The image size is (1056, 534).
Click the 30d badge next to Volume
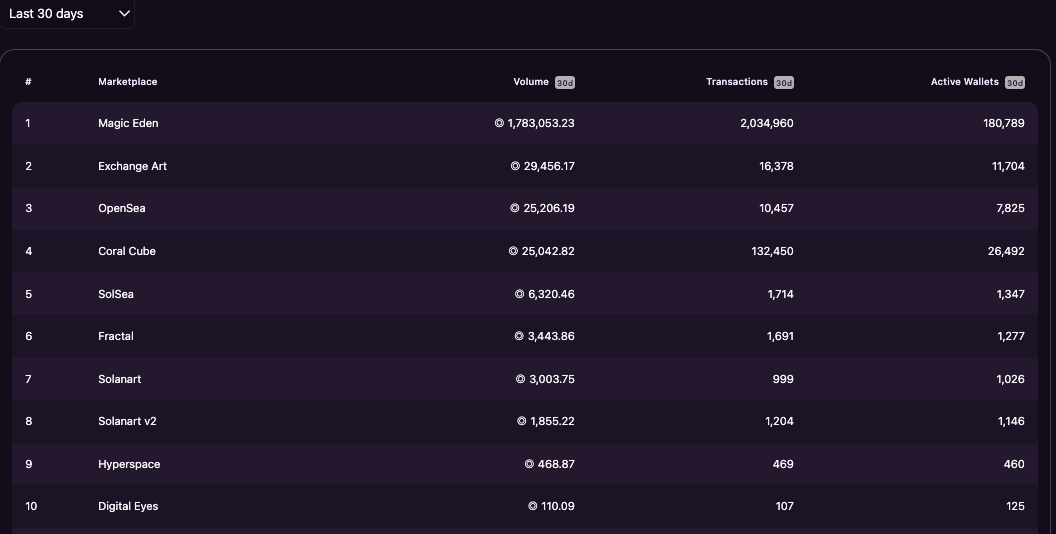(x=564, y=83)
